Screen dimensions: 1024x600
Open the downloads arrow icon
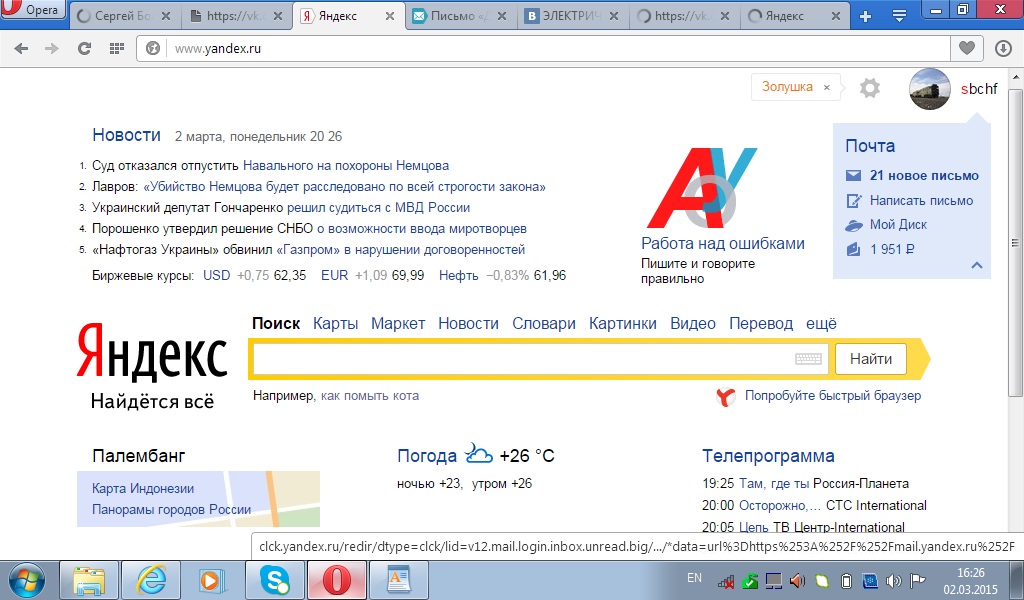pos(1003,48)
